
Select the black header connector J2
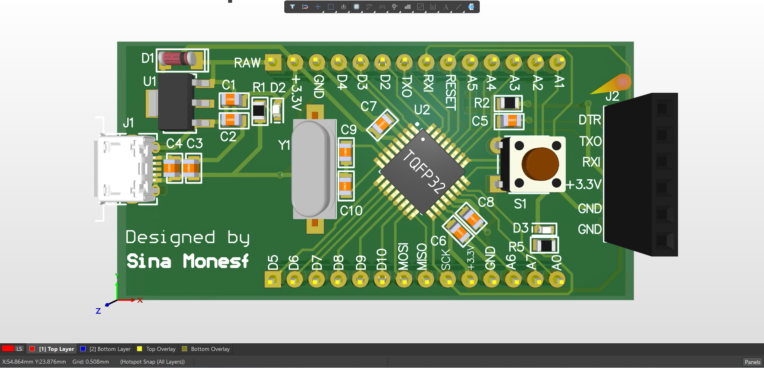click(x=640, y=174)
